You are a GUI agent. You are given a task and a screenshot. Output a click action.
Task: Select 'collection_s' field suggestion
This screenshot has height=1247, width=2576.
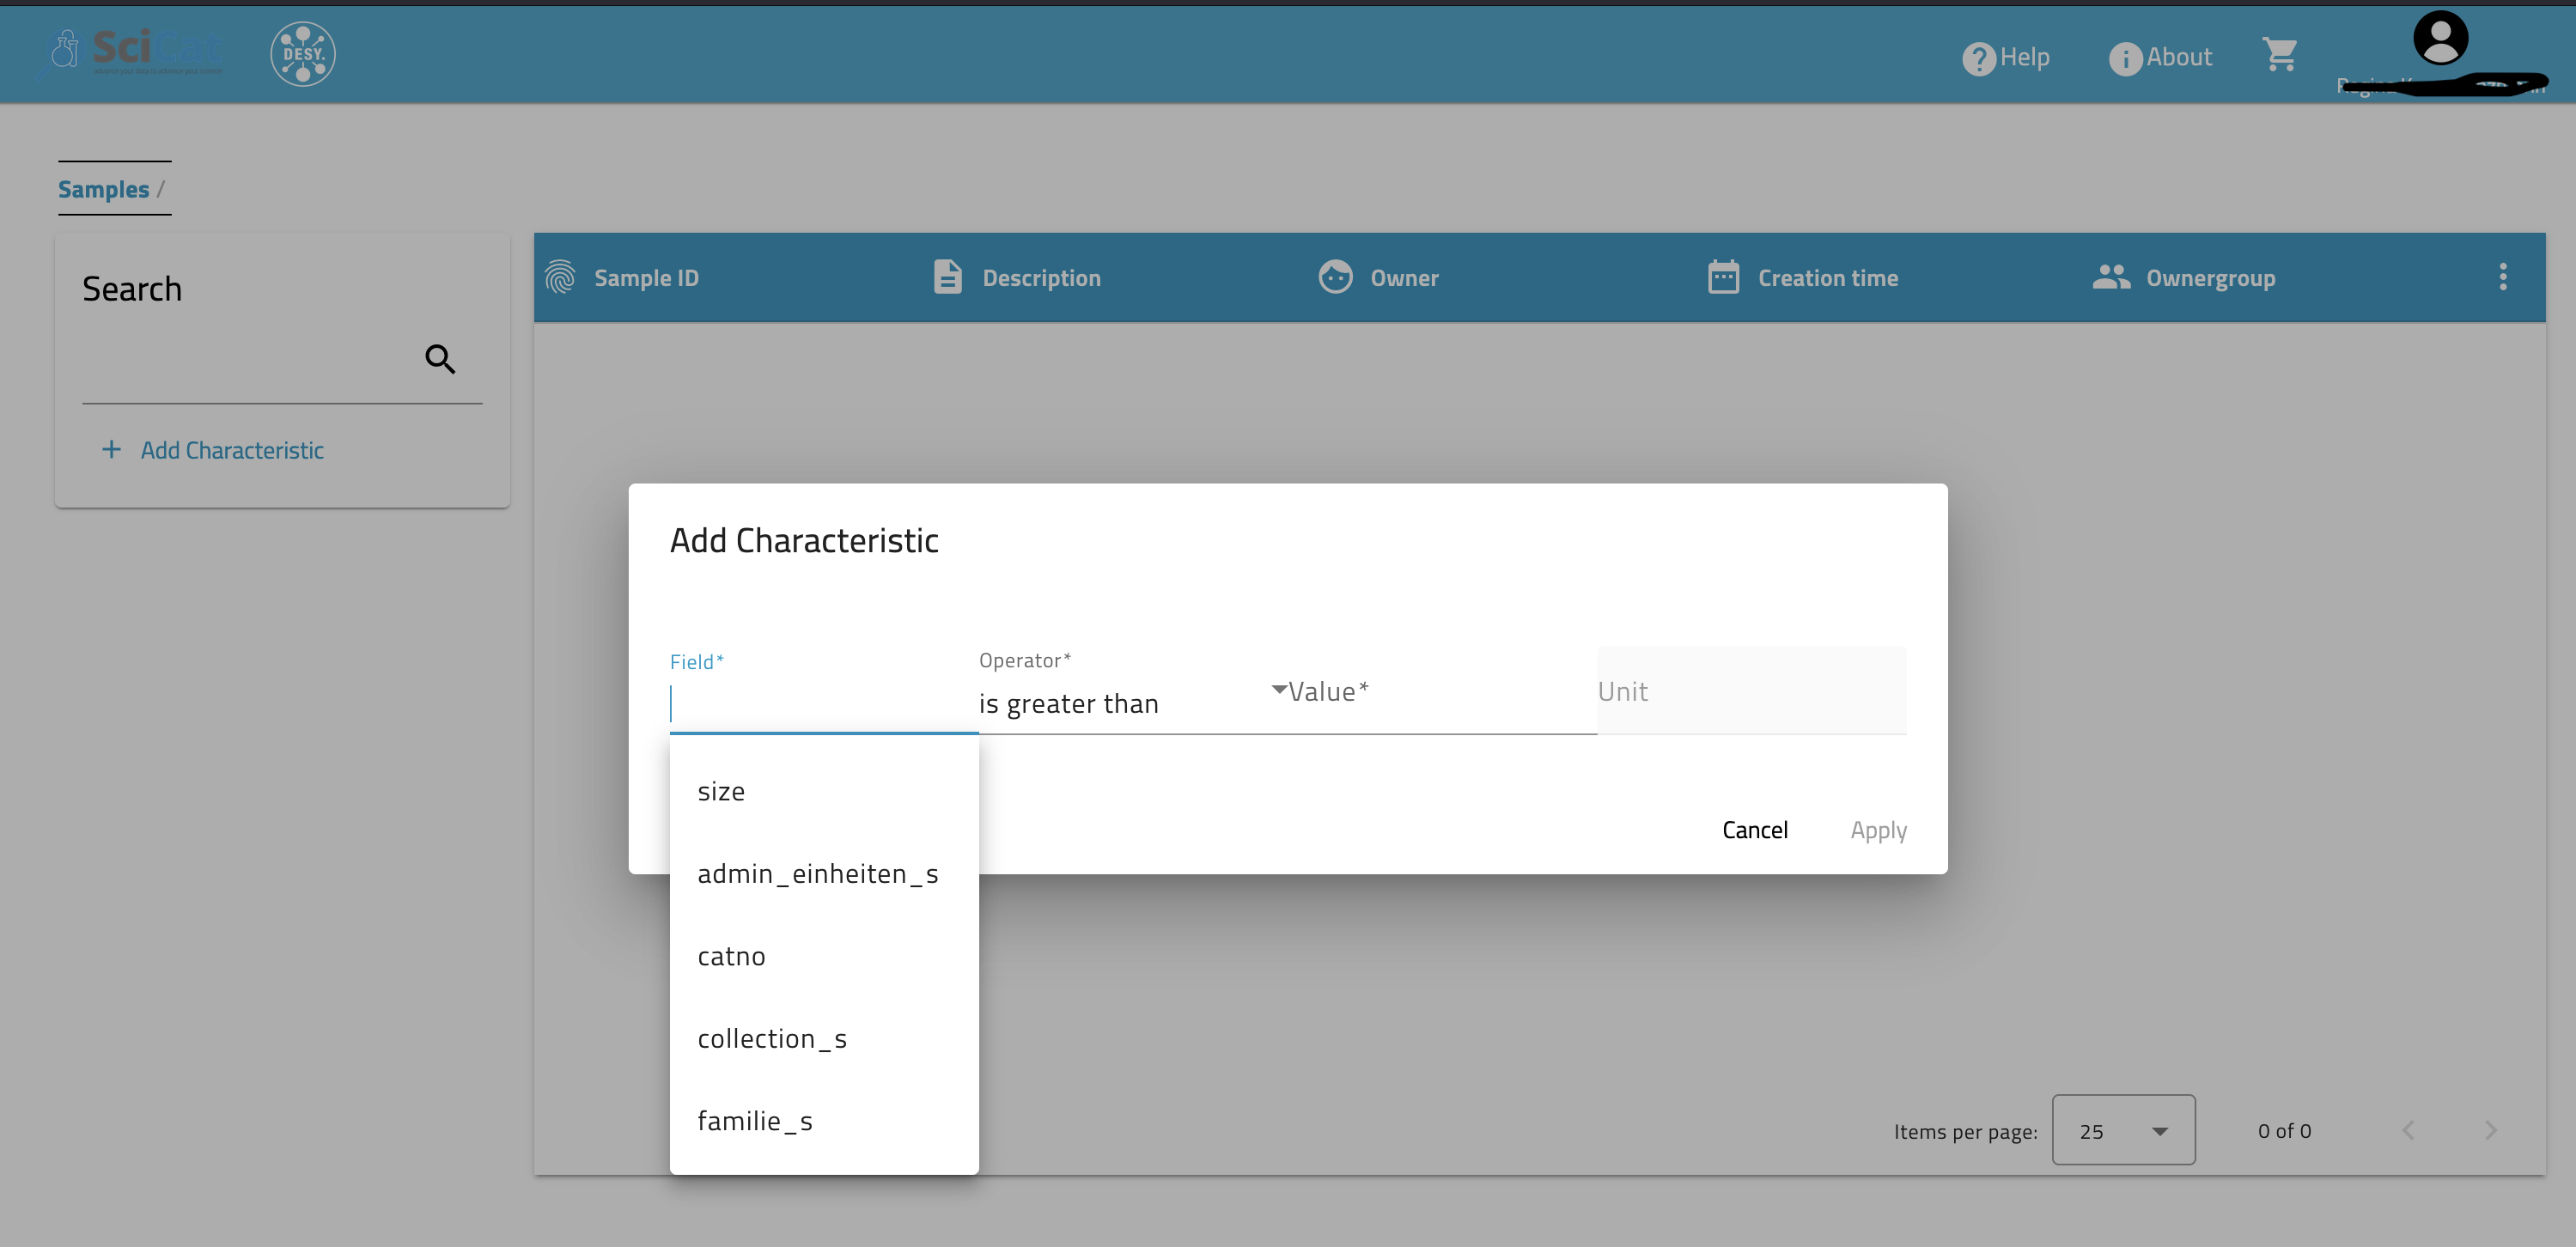click(x=771, y=1039)
